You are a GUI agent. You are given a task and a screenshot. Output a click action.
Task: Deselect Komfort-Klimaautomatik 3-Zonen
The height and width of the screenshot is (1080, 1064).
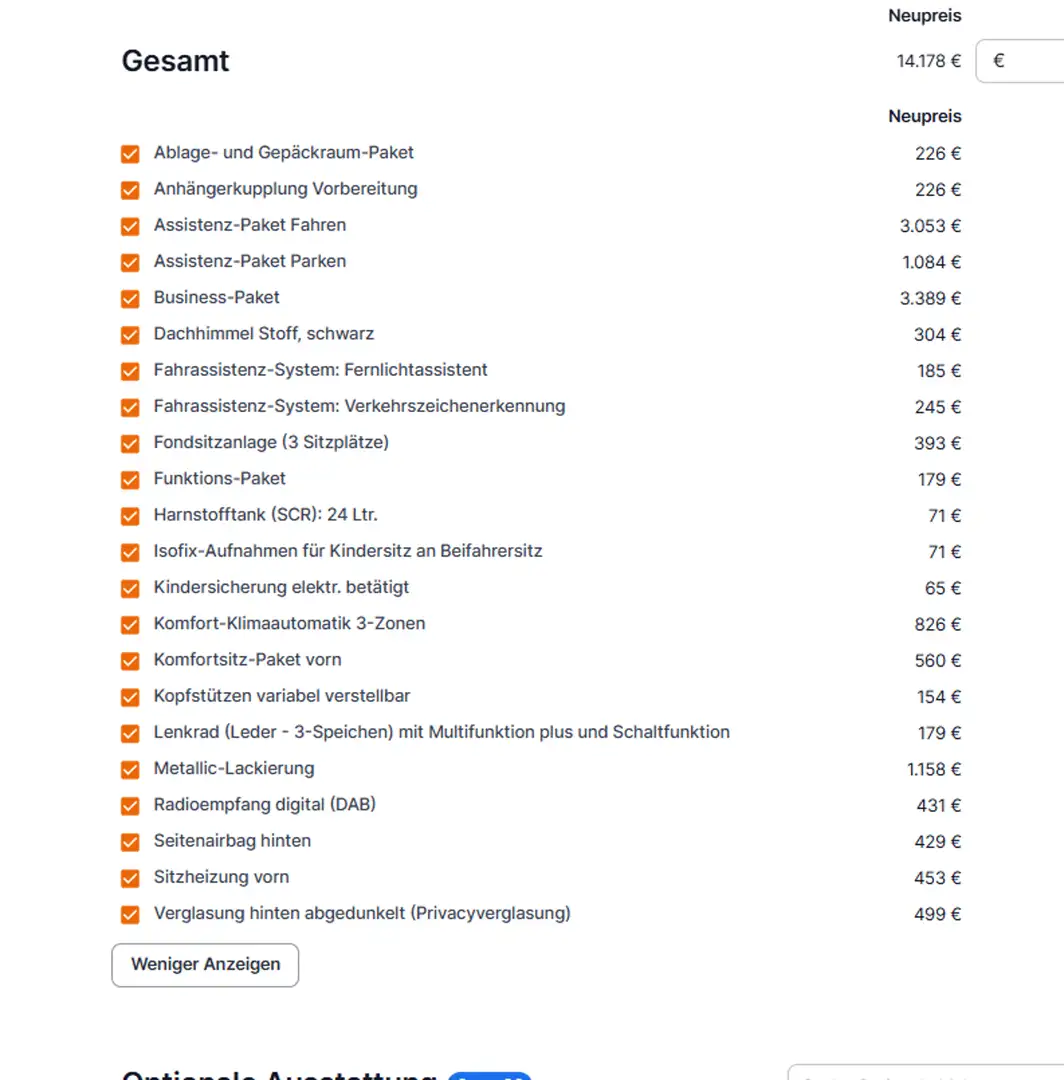[x=130, y=625]
